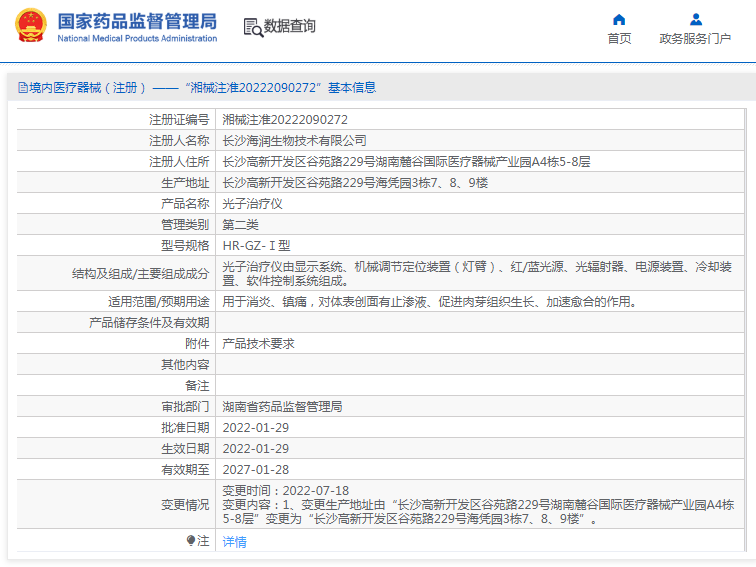
Task: Click the 注册人名称 label
Action: [x=179, y=141]
